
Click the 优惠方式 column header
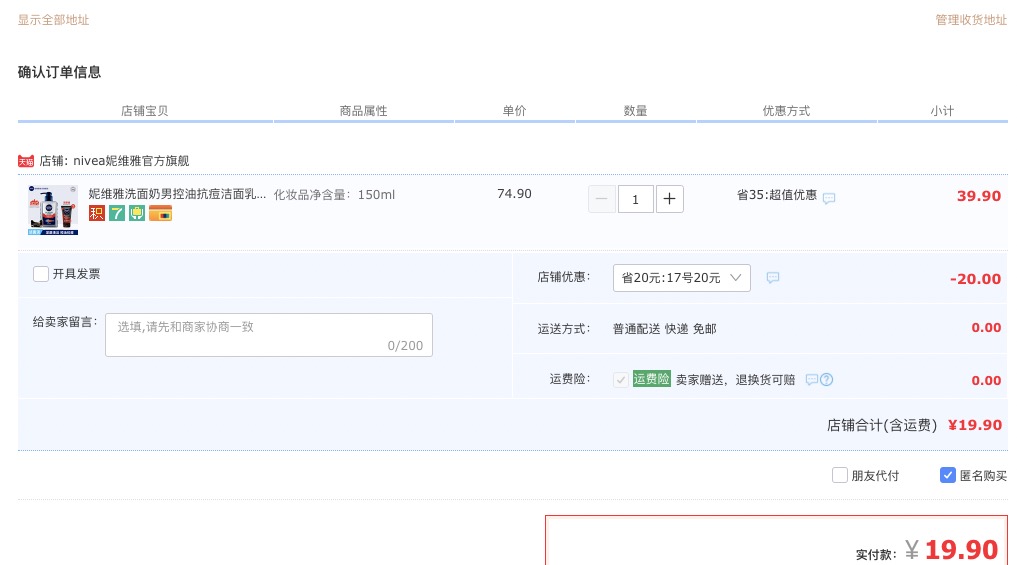786,111
